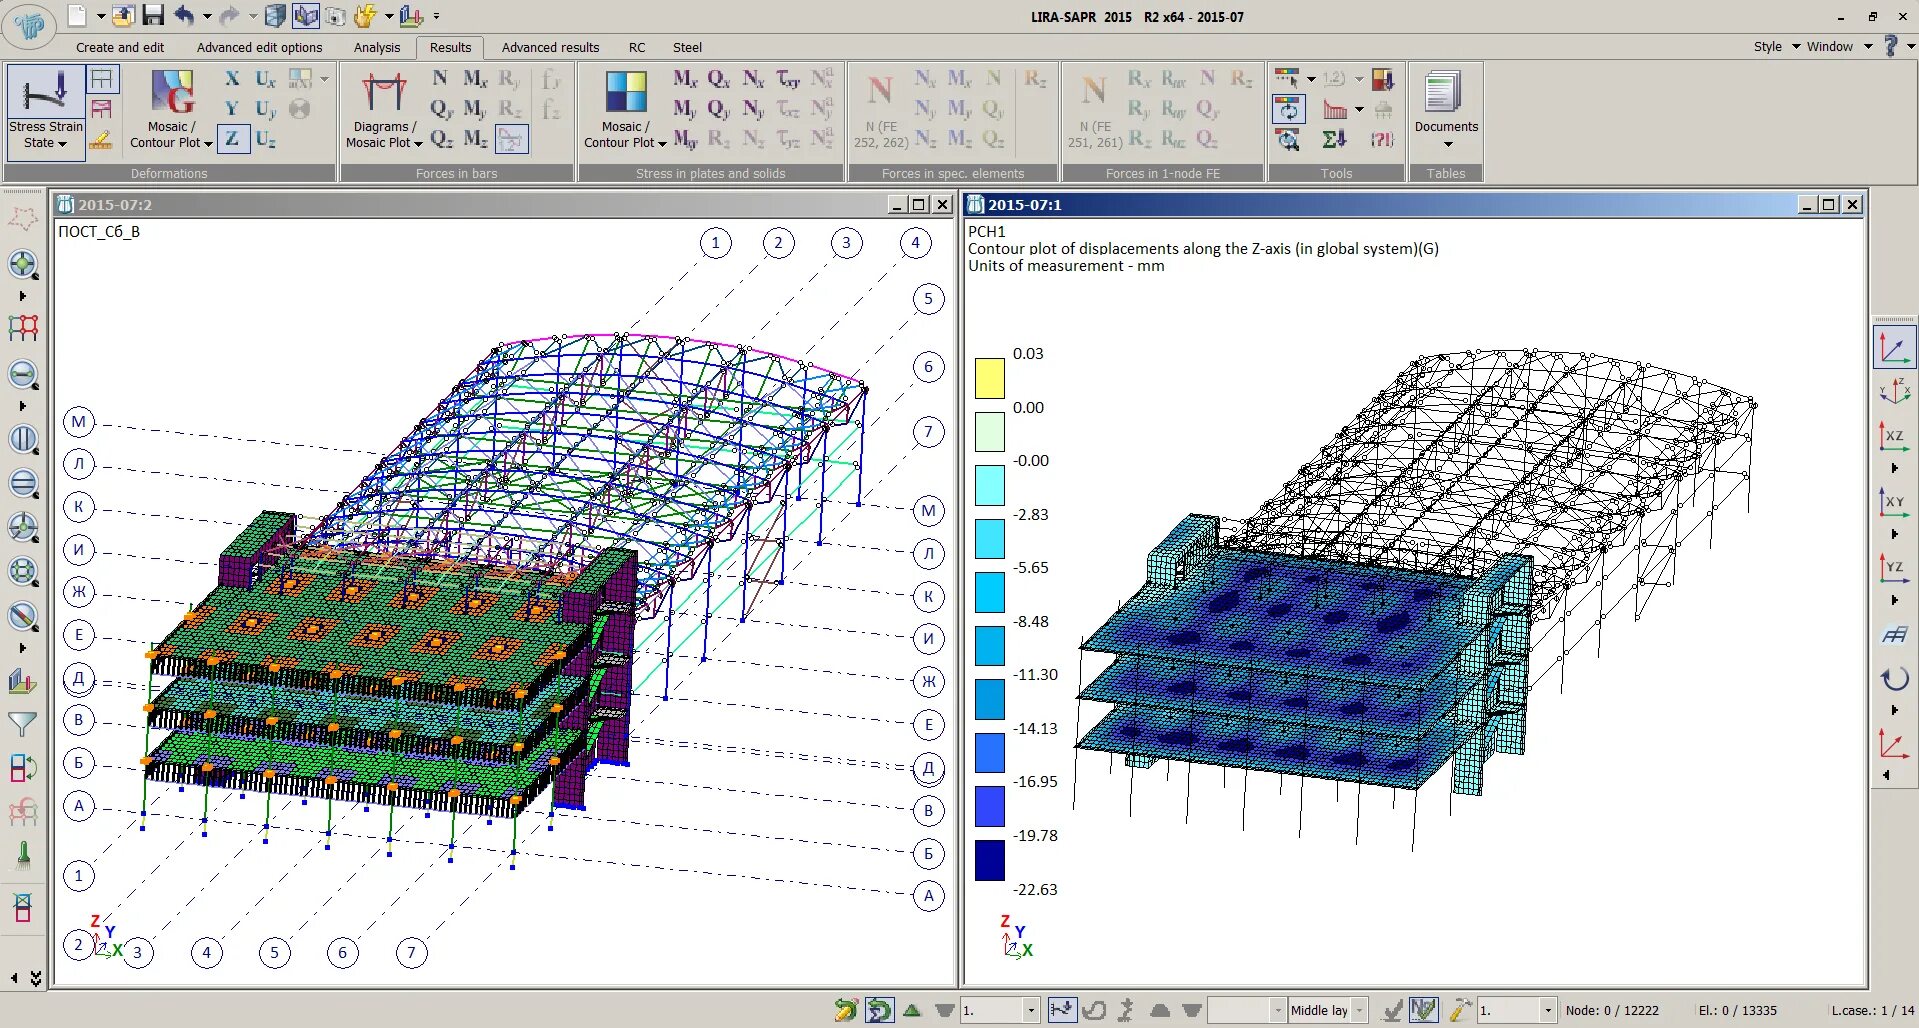Show Qz shear force diagram in bars

pyautogui.click(x=441, y=139)
